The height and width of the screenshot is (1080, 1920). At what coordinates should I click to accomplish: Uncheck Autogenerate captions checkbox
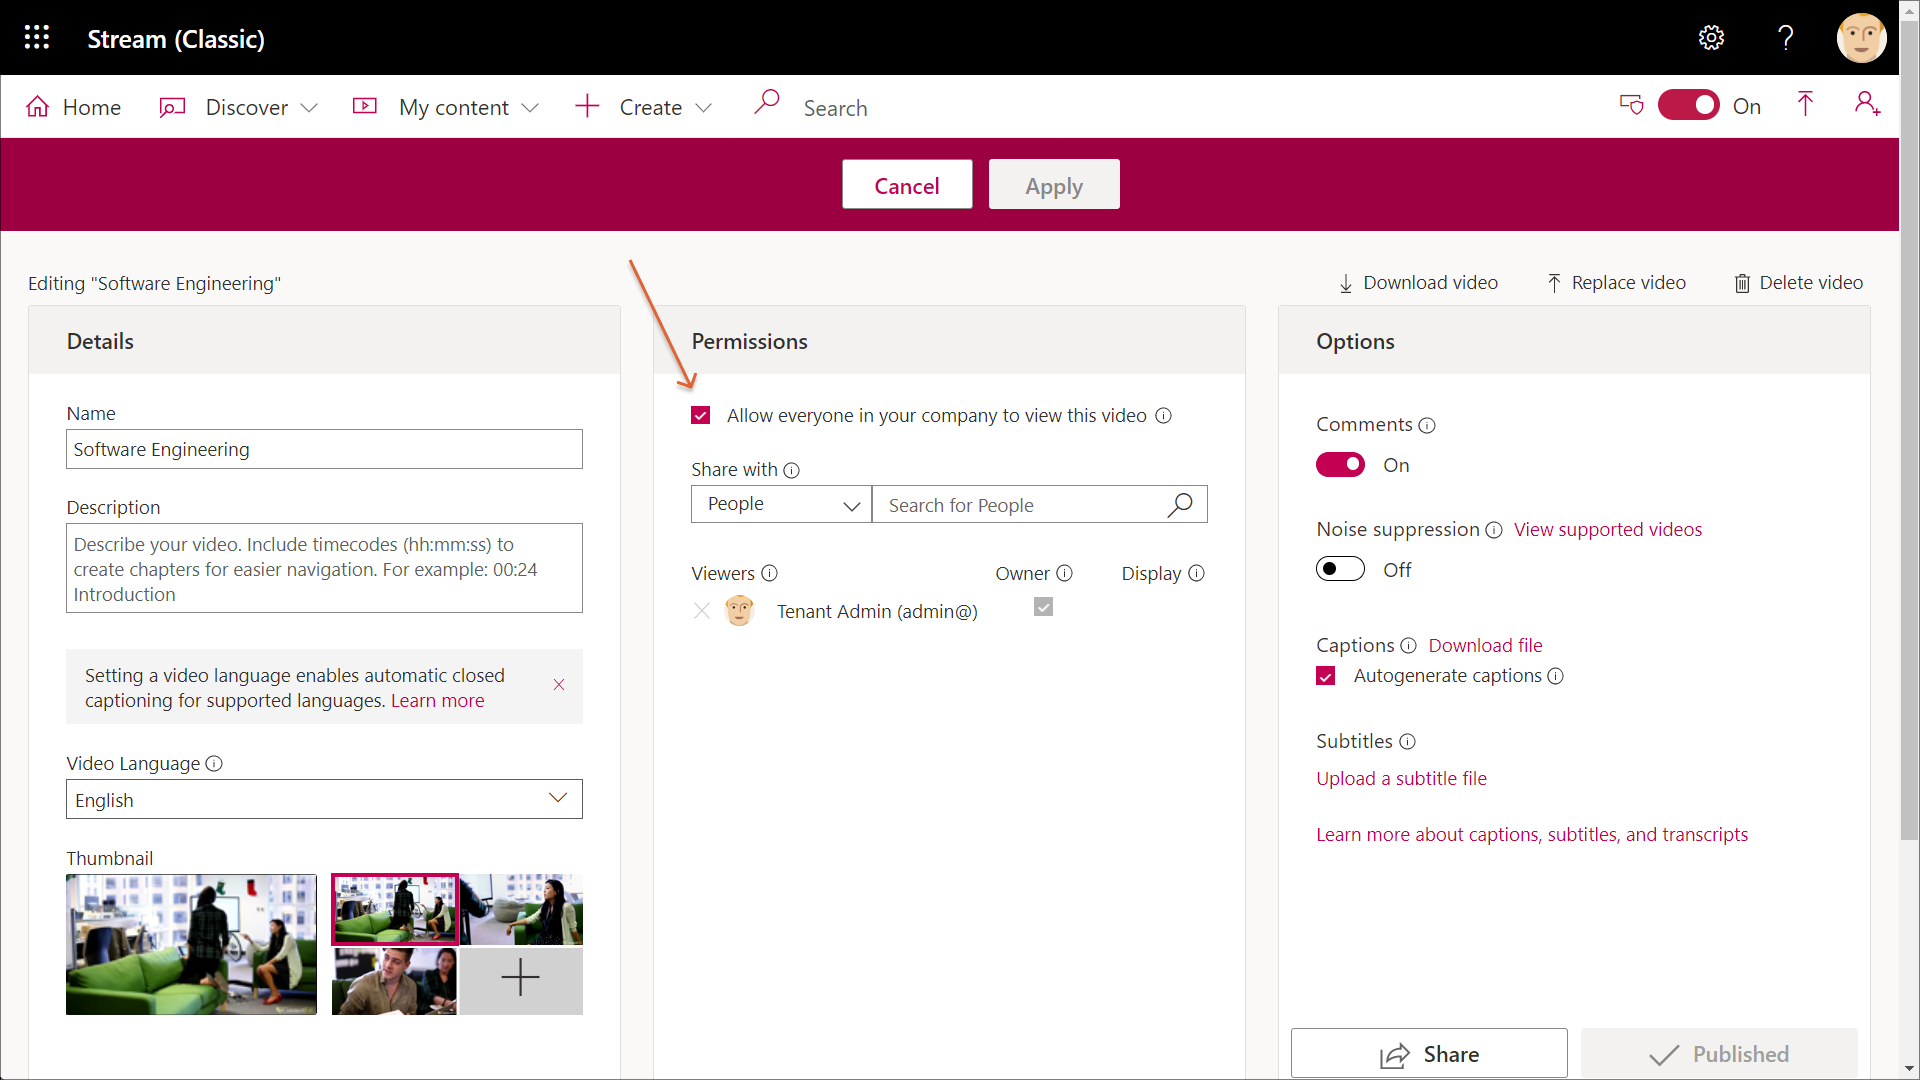point(1326,676)
